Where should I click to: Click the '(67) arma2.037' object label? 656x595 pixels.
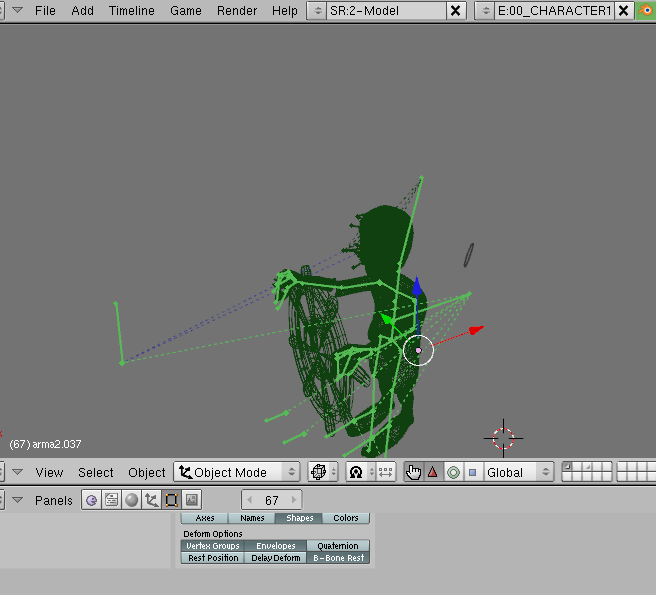[x=45, y=444]
